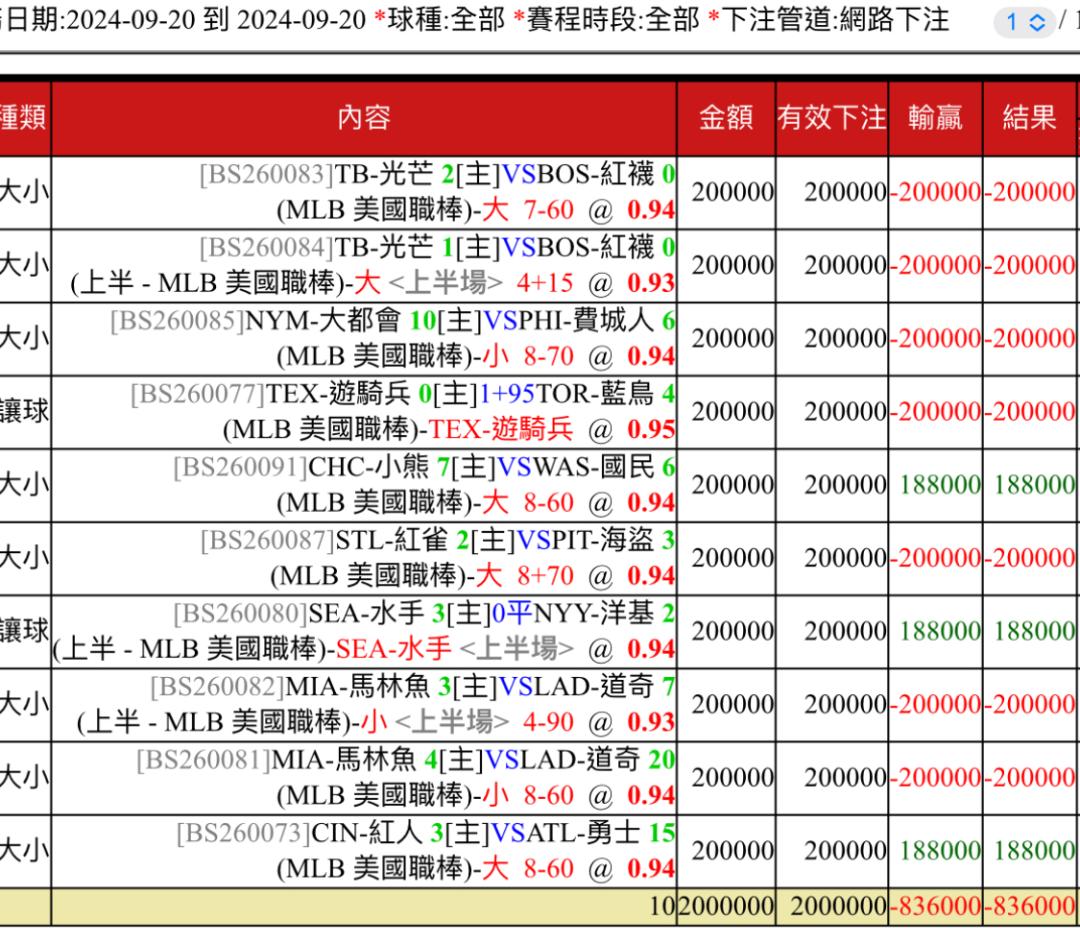Click the 內容 column header
This screenshot has width=1080, height=944.
coord(364,118)
